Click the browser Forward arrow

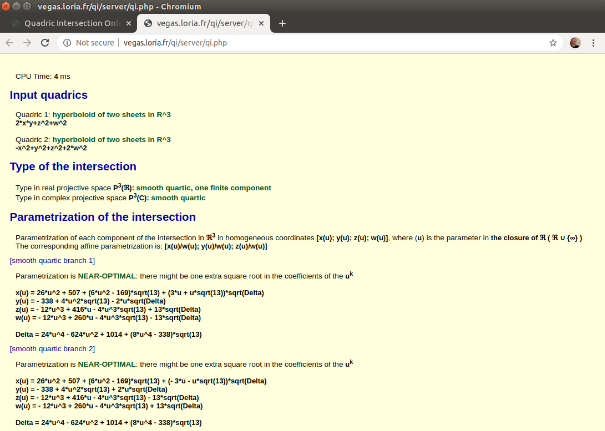click(27, 43)
